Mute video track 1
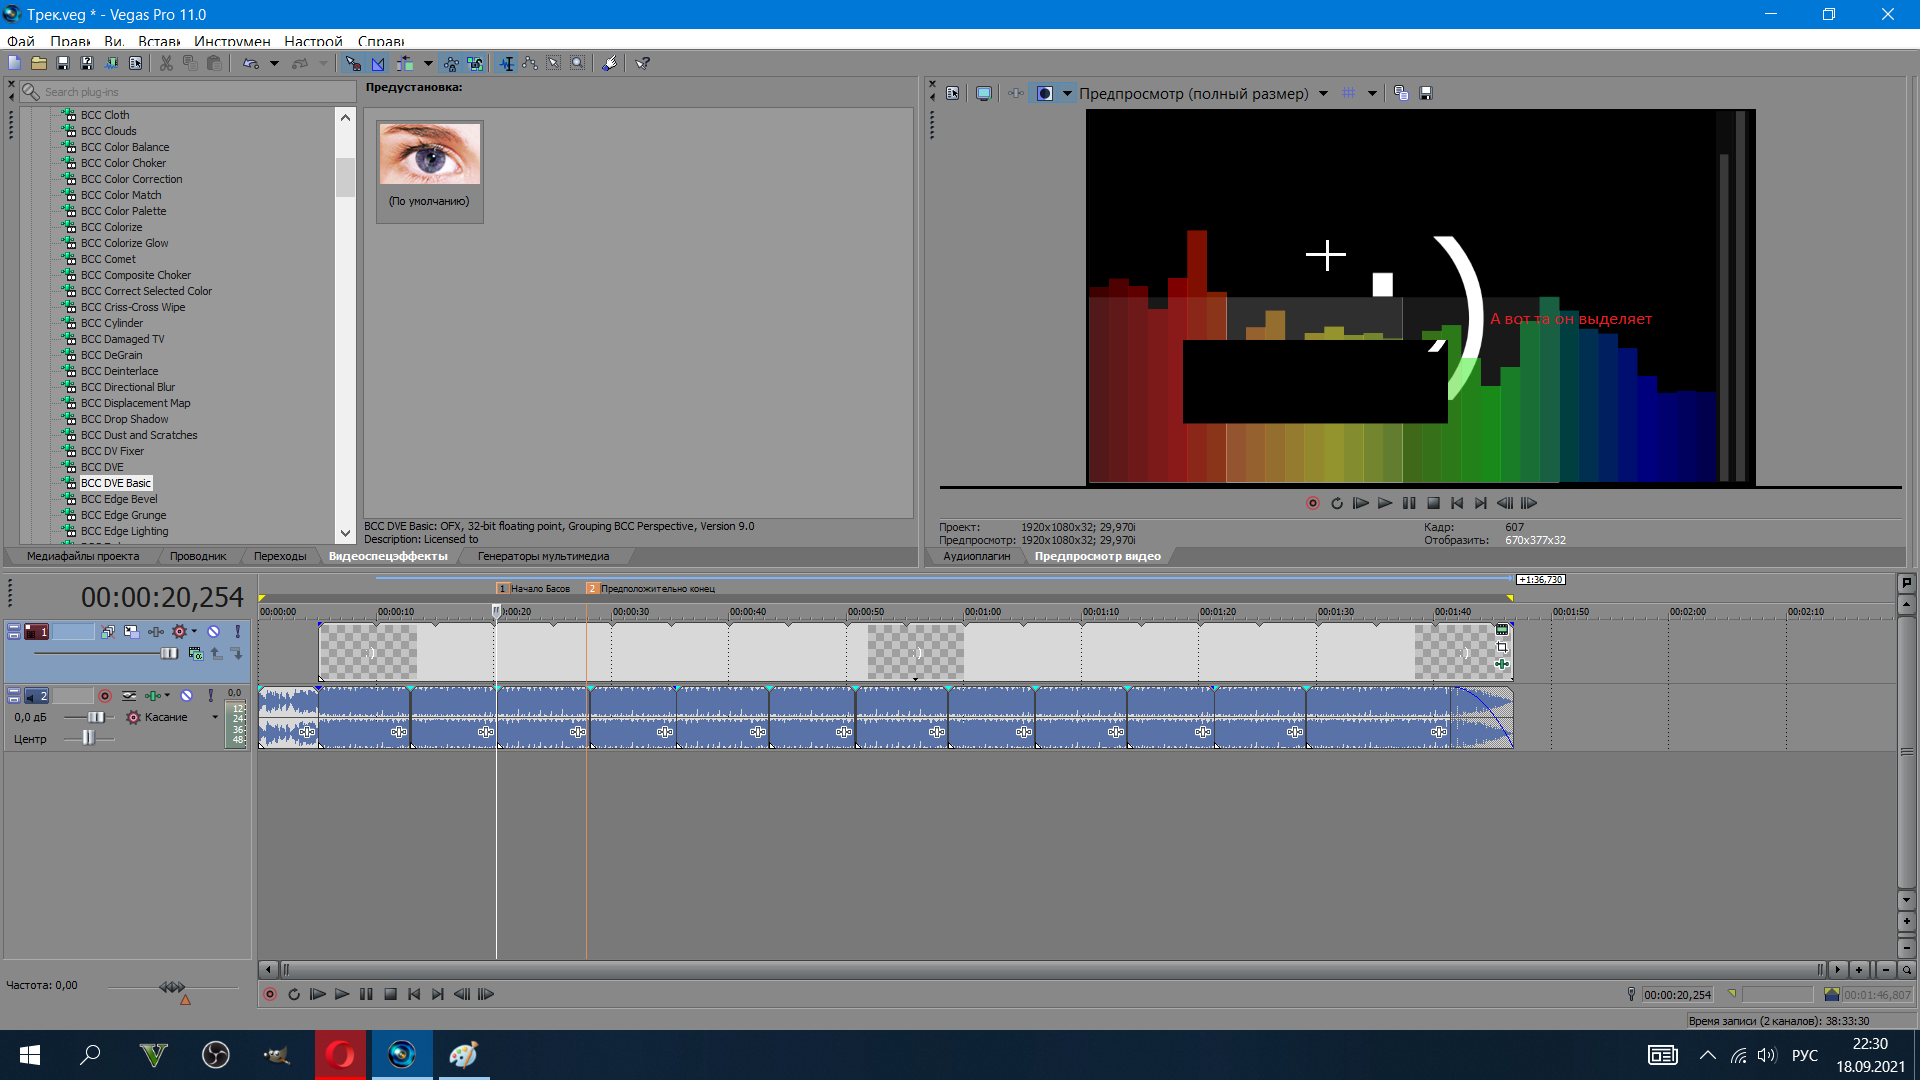This screenshot has width=1920, height=1080. coord(213,632)
